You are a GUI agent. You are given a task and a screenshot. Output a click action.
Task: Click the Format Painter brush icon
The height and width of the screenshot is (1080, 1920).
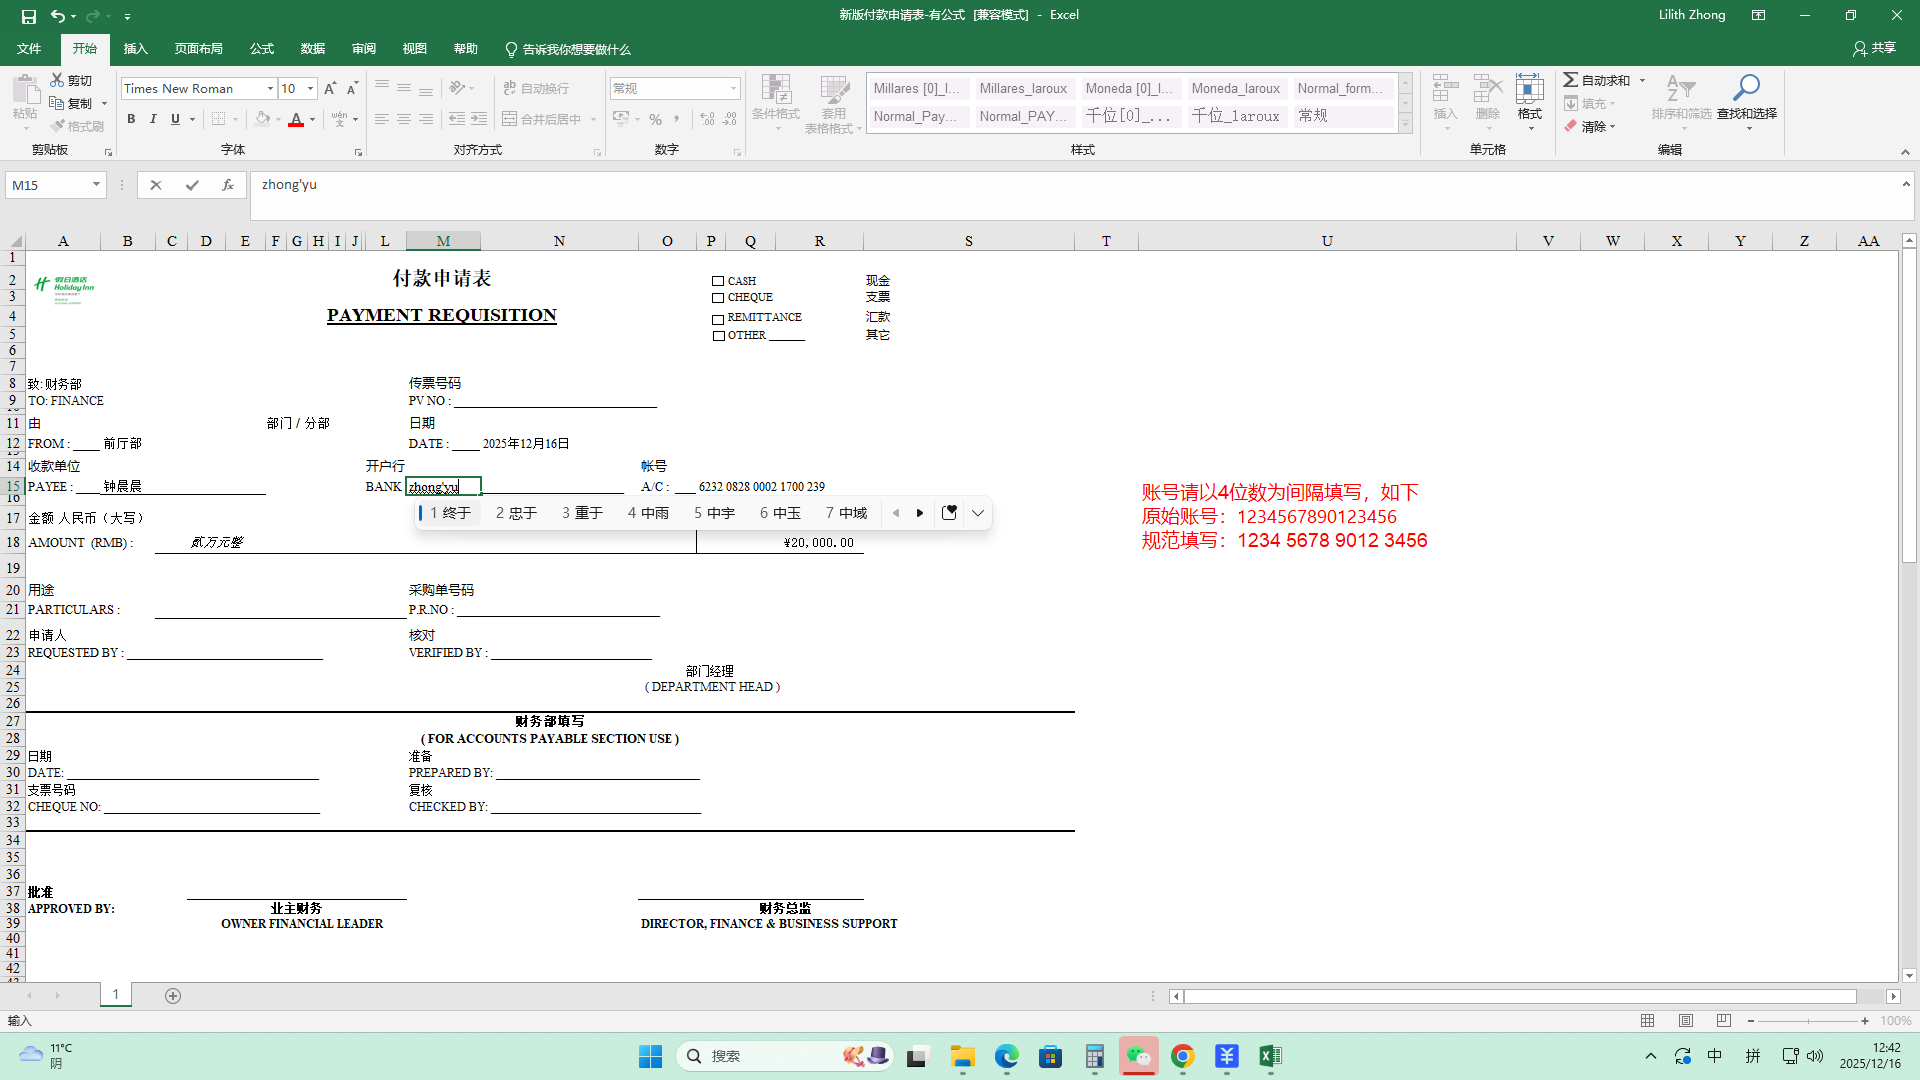click(59, 126)
